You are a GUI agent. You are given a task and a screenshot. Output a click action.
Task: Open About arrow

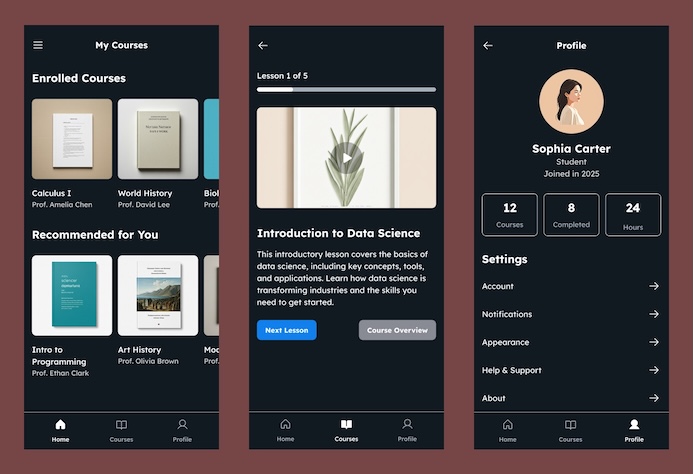click(x=654, y=398)
